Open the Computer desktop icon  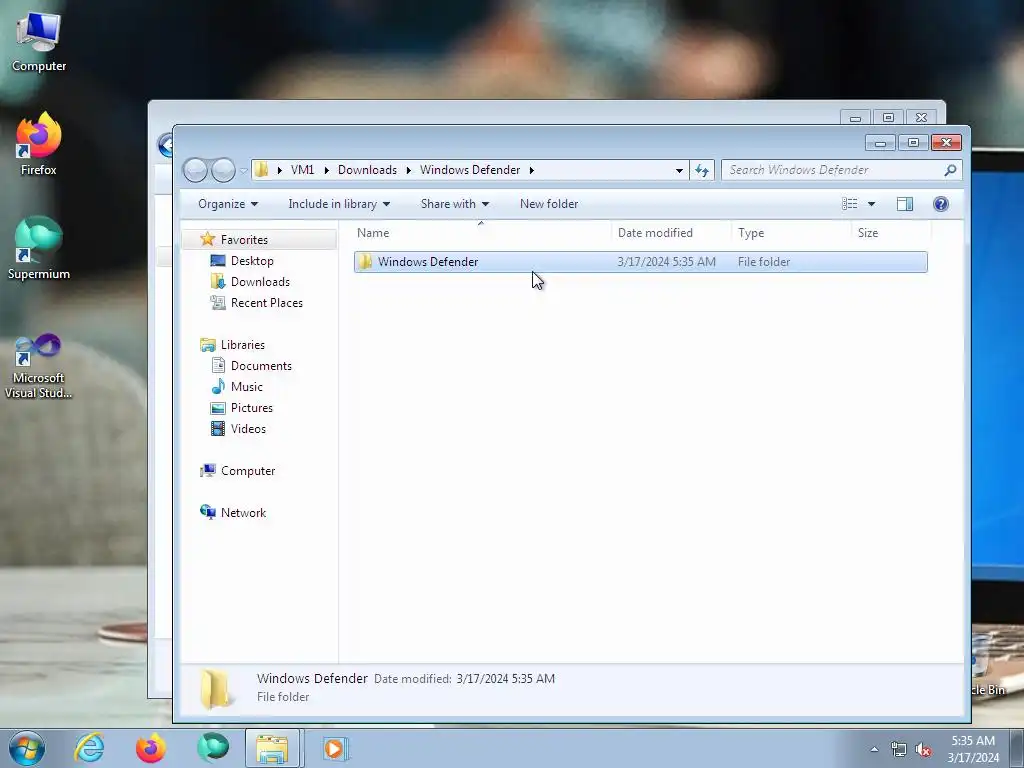(39, 42)
